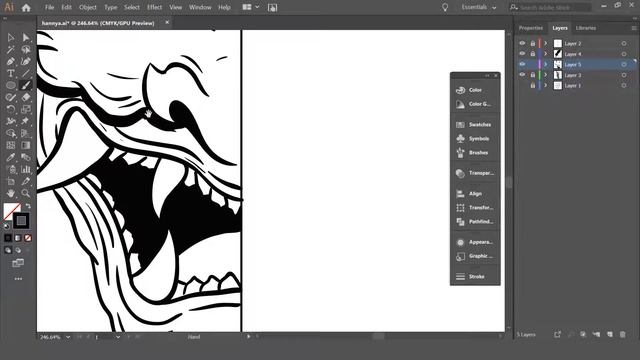Open the Essentials workspace dropdown
This screenshot has height=360, width=640.
click(x=479, y=7)
